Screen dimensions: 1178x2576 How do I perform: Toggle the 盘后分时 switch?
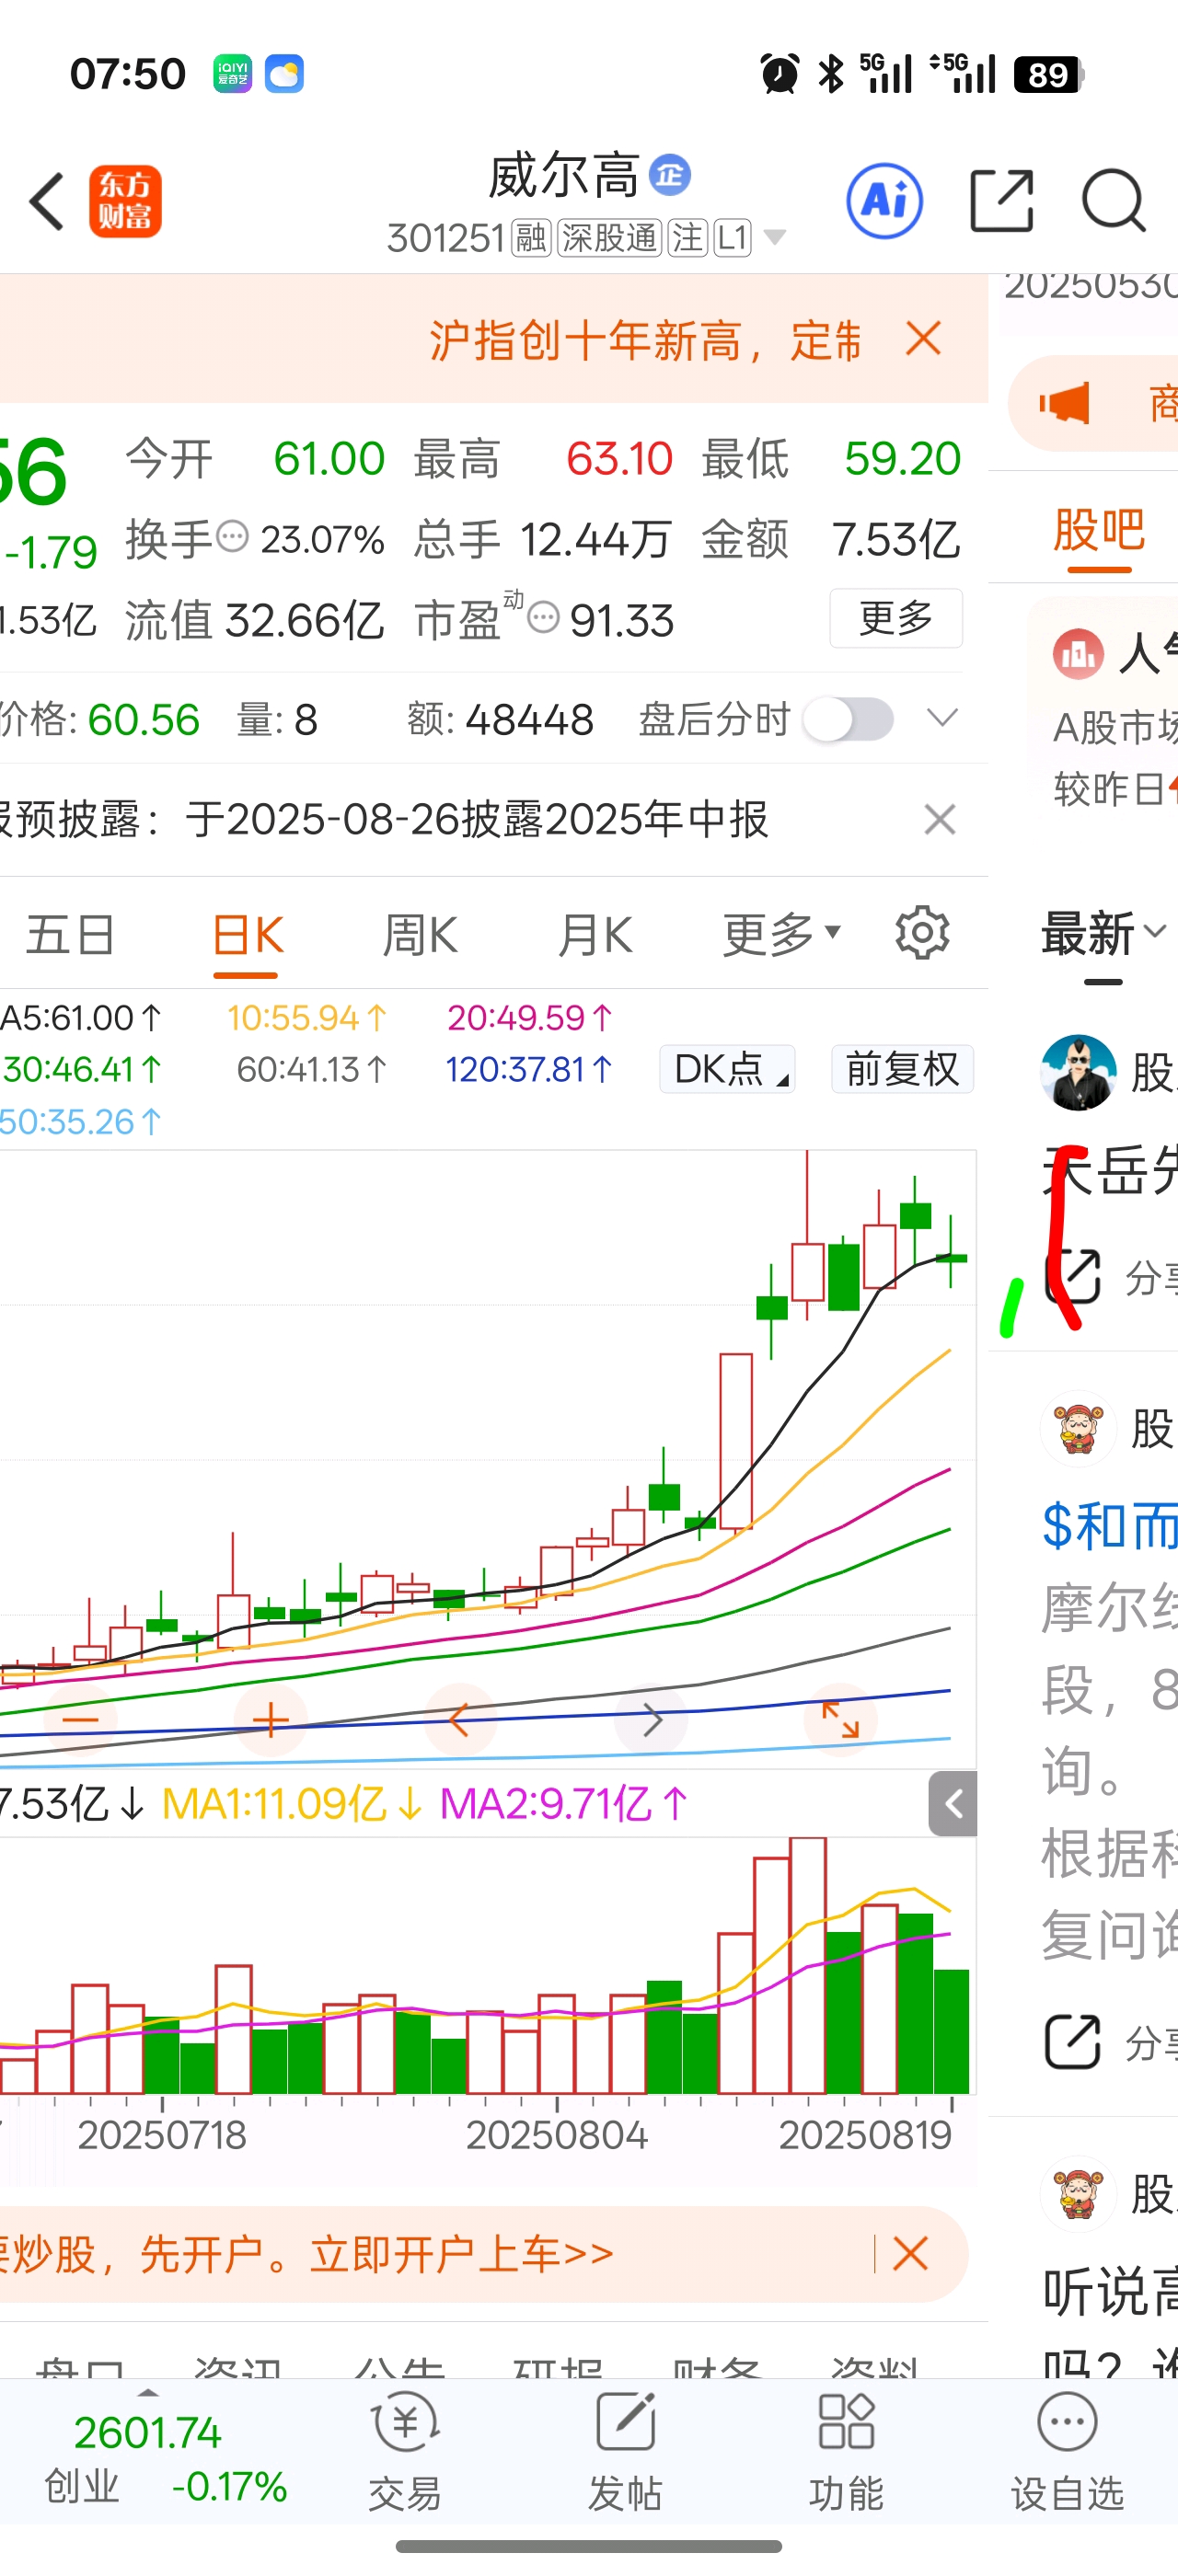849,719
